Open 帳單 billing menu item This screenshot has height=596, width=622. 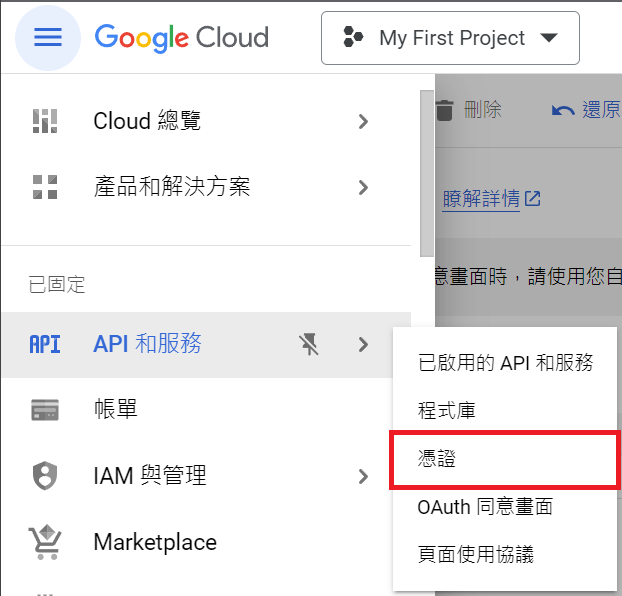tap(197, 410)
